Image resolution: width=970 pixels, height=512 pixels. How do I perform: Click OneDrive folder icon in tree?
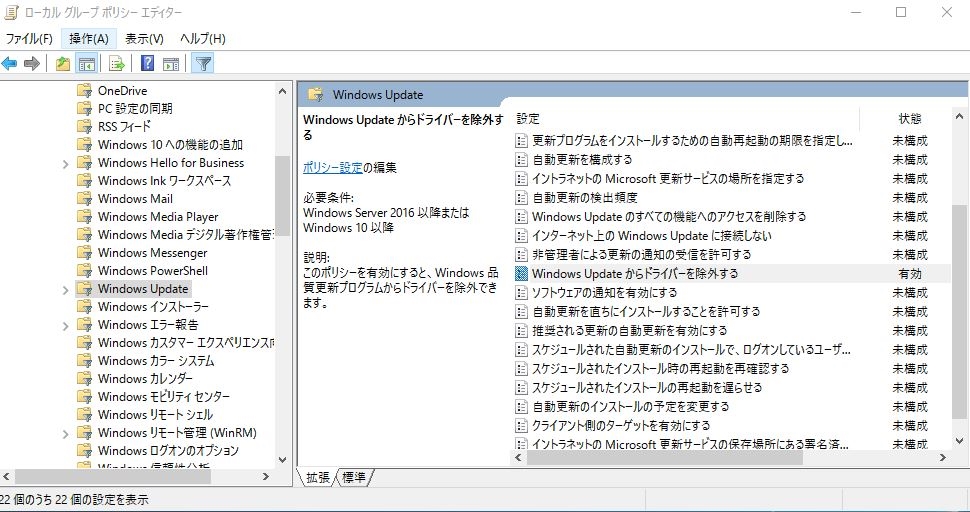(x=85, y=90)
